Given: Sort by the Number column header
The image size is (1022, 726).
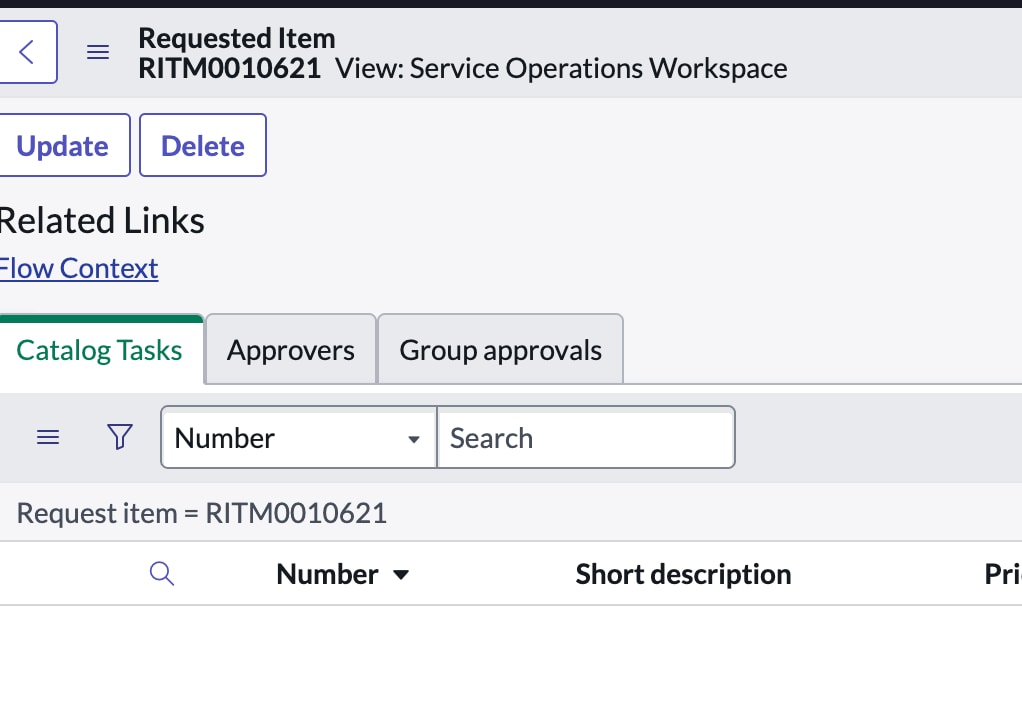Looking at the screenshot, I should point(327,574).
